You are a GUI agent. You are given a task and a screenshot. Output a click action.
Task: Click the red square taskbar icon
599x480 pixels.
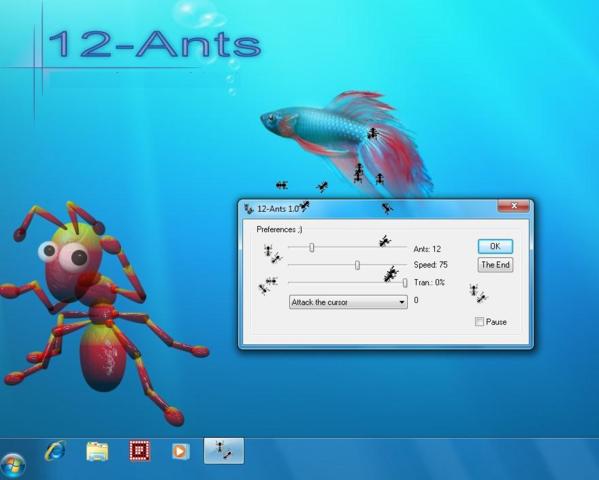(139, 451)
